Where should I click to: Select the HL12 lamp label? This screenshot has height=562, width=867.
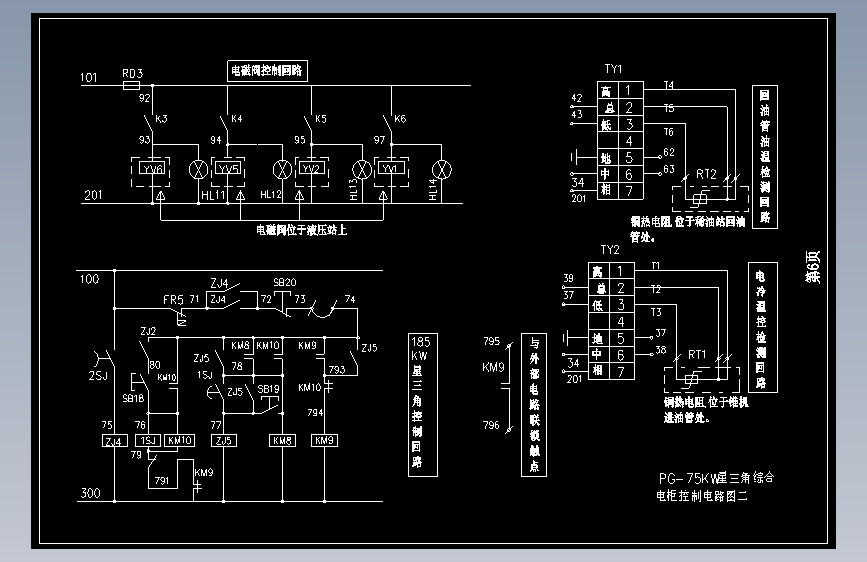click(271, 194)
